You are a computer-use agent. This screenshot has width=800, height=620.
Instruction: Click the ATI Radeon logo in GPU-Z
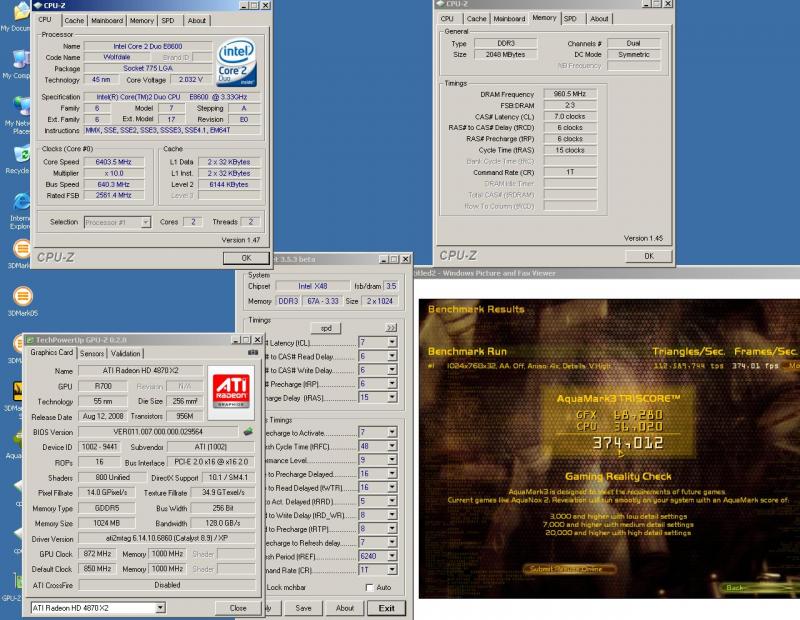click(231, 391)
